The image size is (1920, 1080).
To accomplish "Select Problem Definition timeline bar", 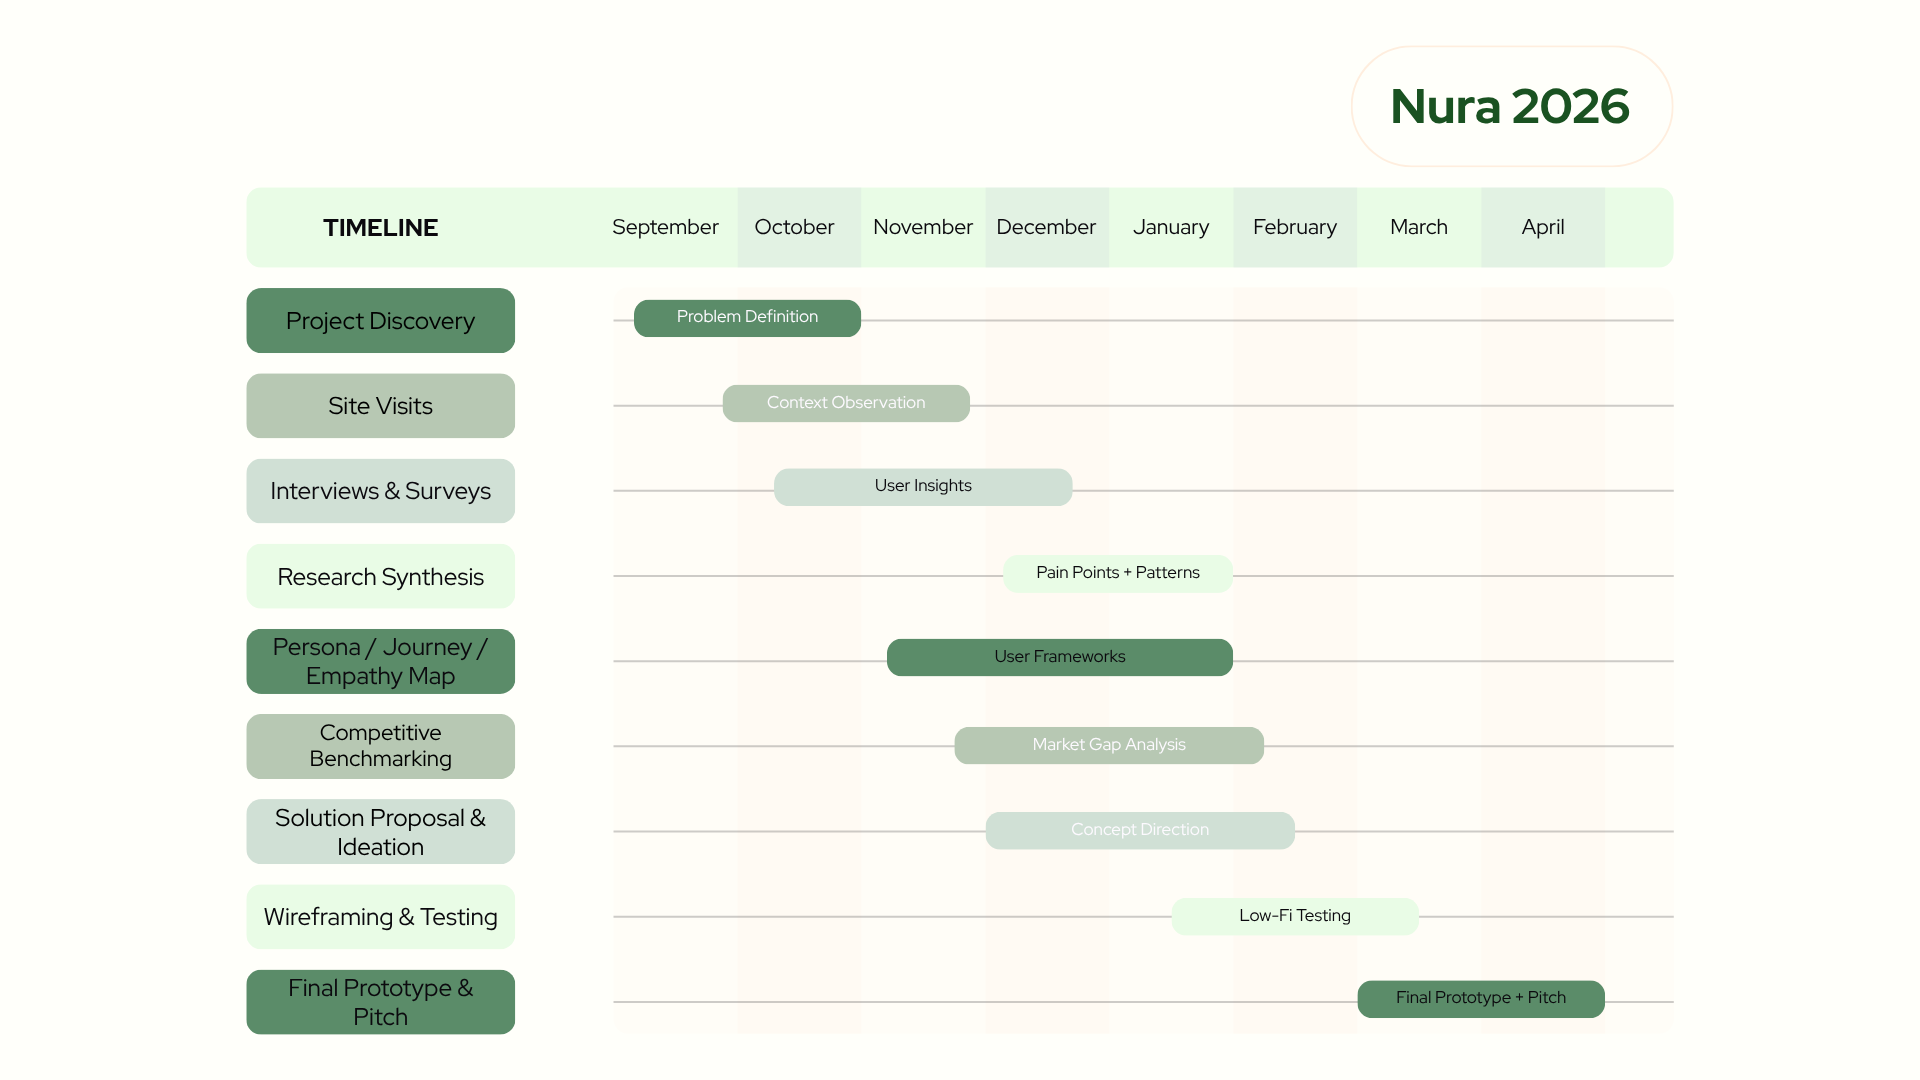I will (747, 317).
